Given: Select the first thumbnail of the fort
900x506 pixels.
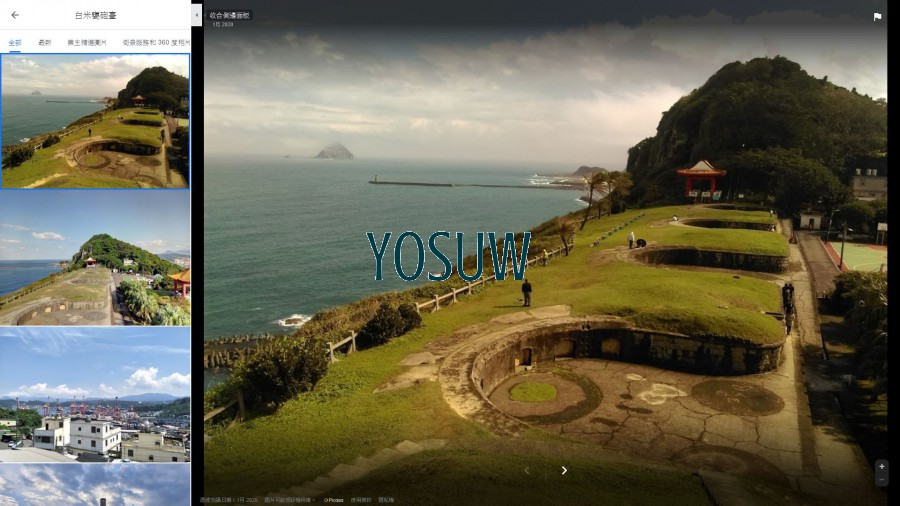Looking at the screenshot, I should coord(95,121).
